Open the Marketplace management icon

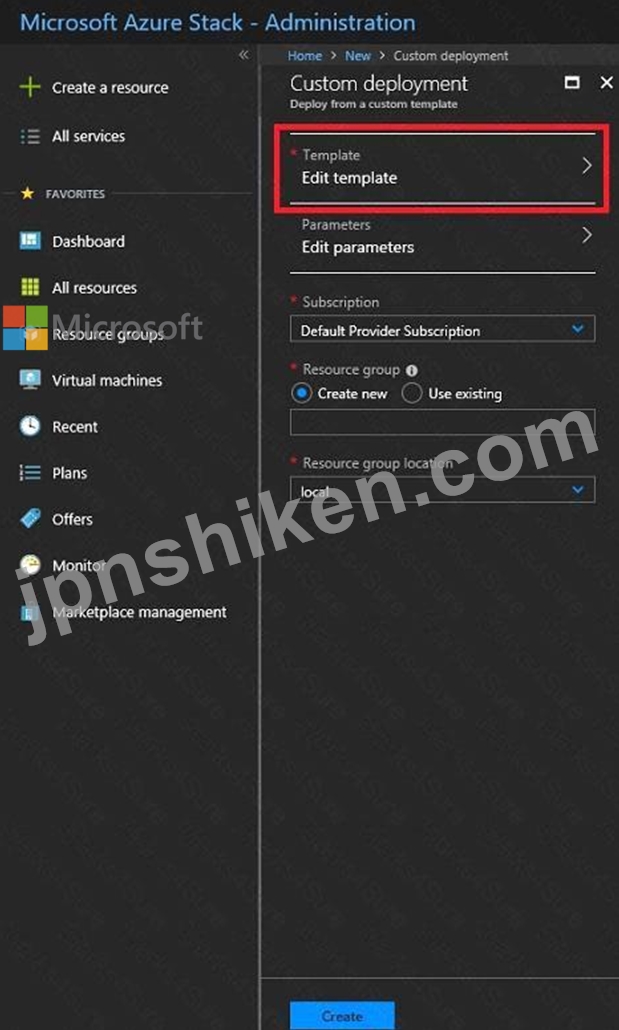pos(30,612)
